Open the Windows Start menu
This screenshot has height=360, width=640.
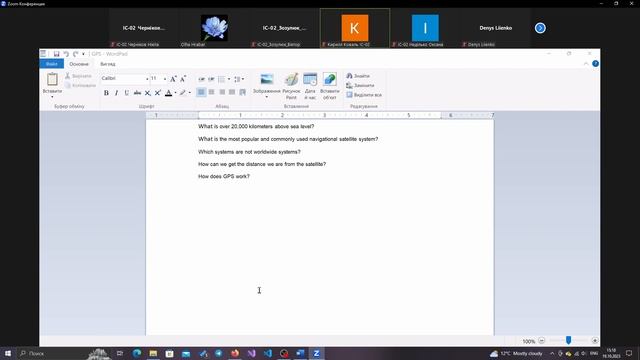(7, 353)
